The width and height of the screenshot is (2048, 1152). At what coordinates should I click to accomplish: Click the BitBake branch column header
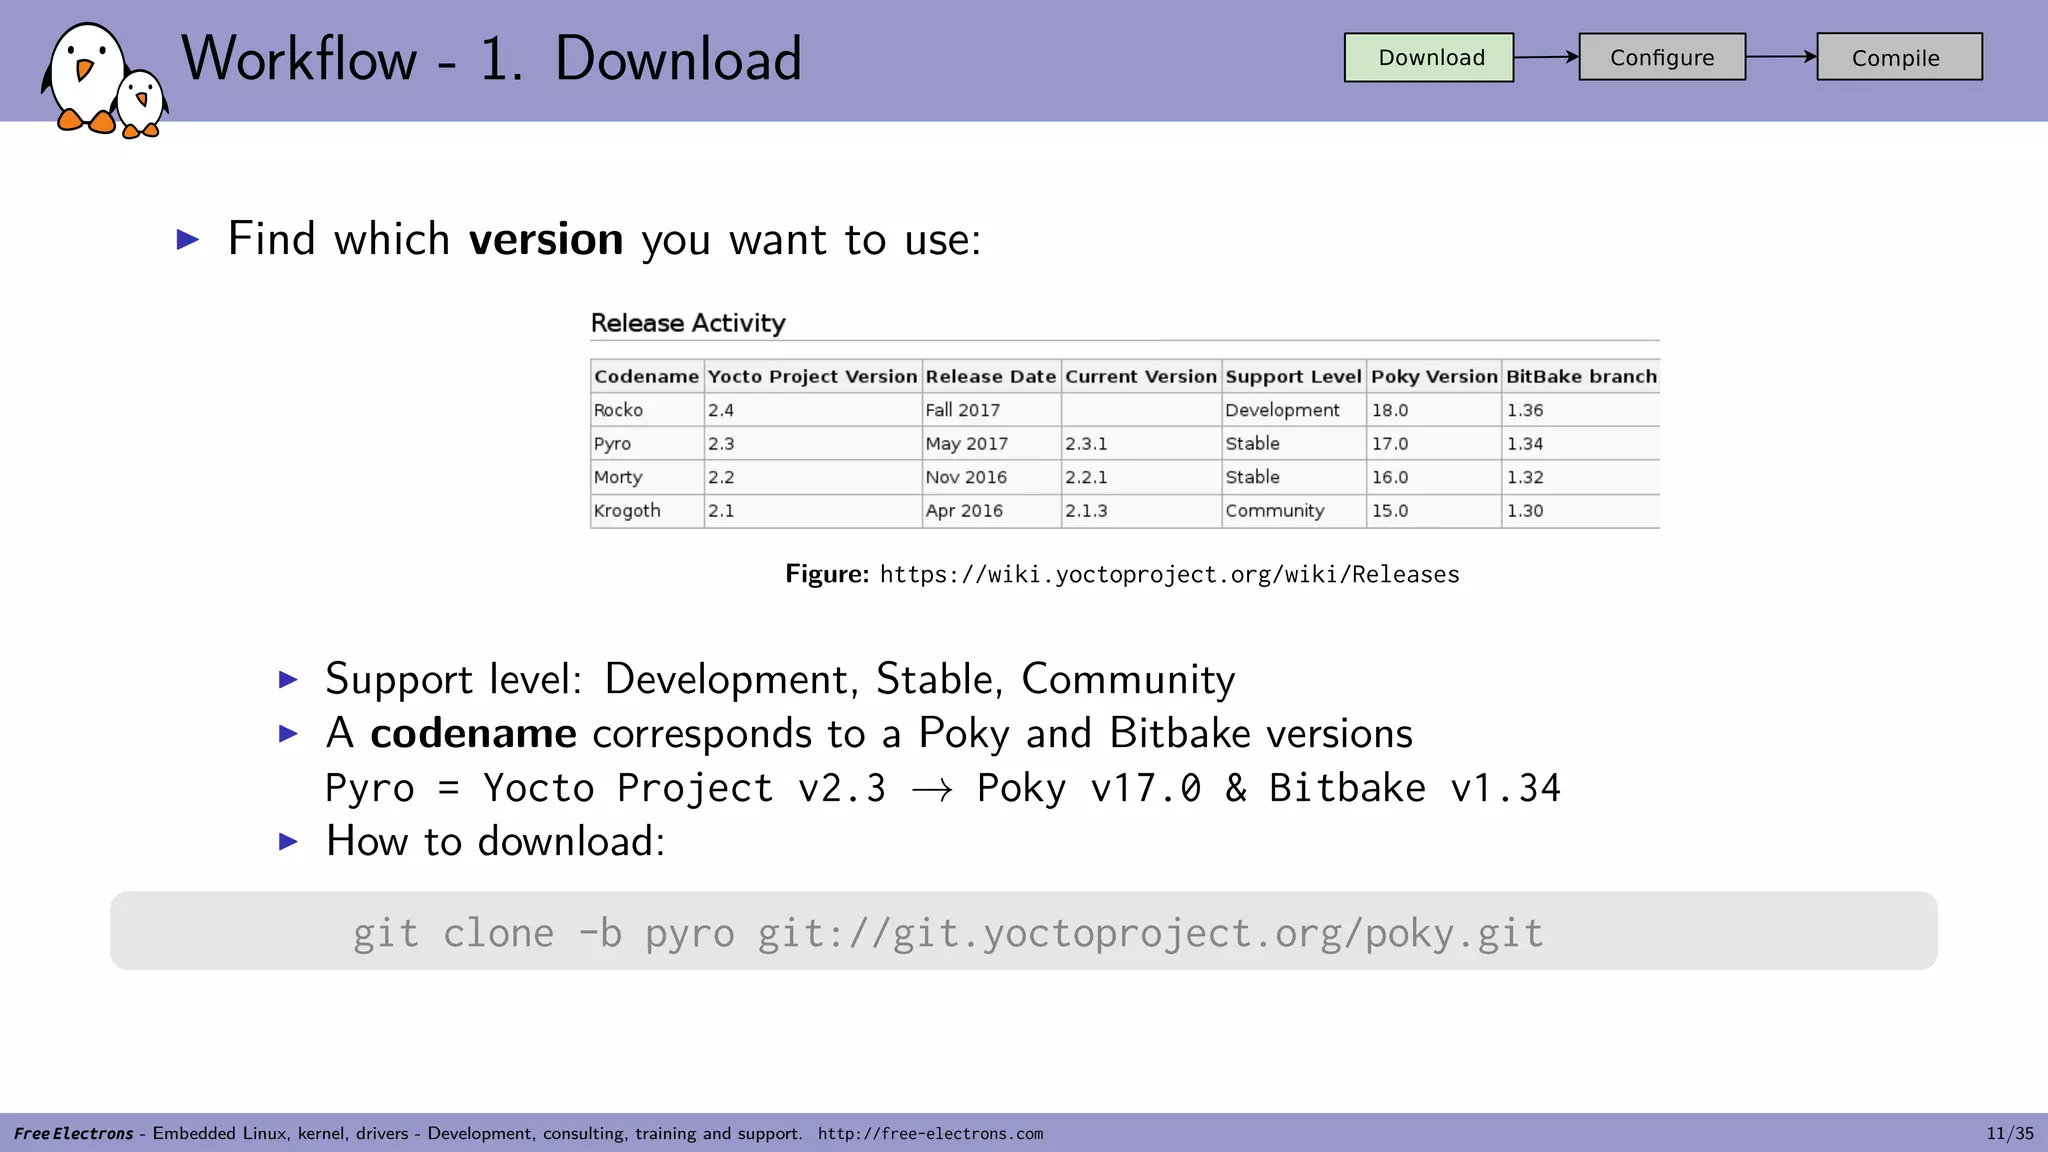pyautogui.click(x=1581, y=376)
